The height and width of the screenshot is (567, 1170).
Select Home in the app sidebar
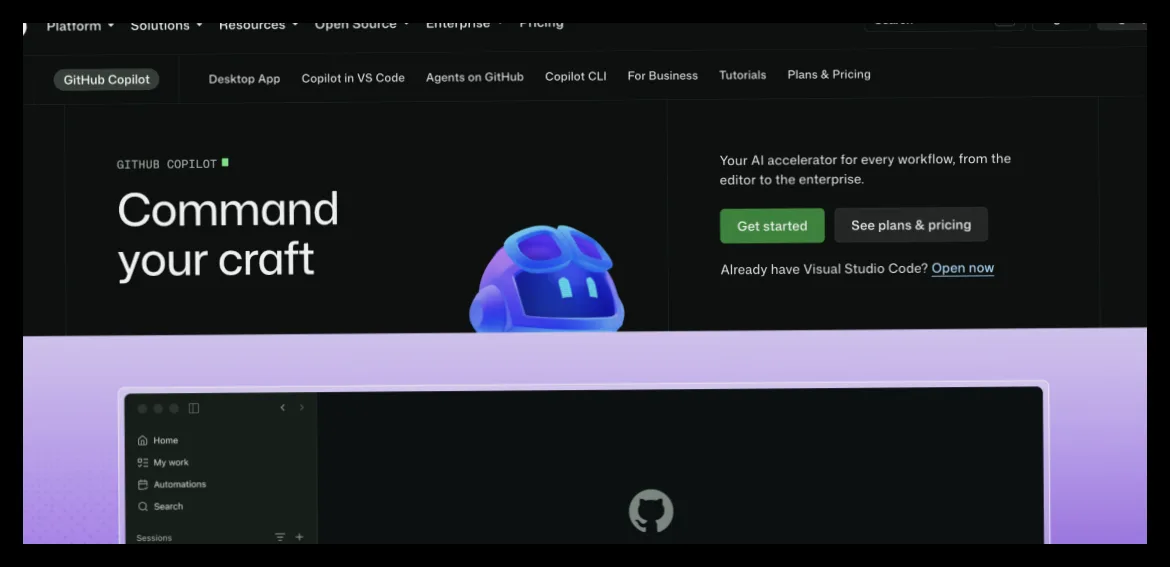(x=166, y=441)
